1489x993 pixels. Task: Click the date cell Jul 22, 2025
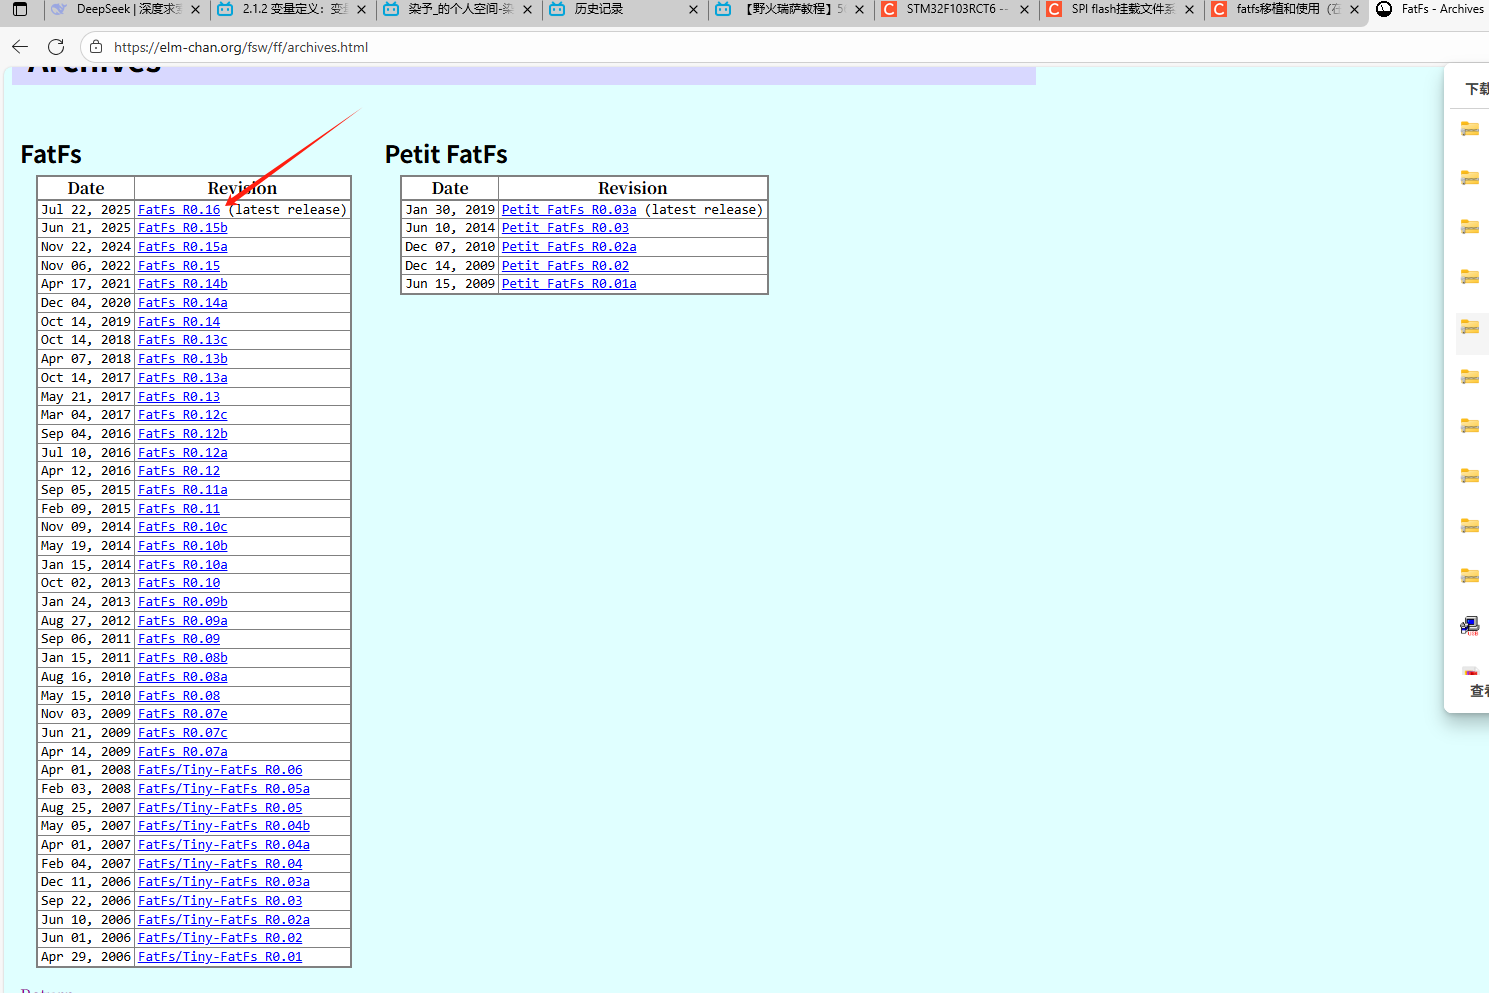point(86,210)
